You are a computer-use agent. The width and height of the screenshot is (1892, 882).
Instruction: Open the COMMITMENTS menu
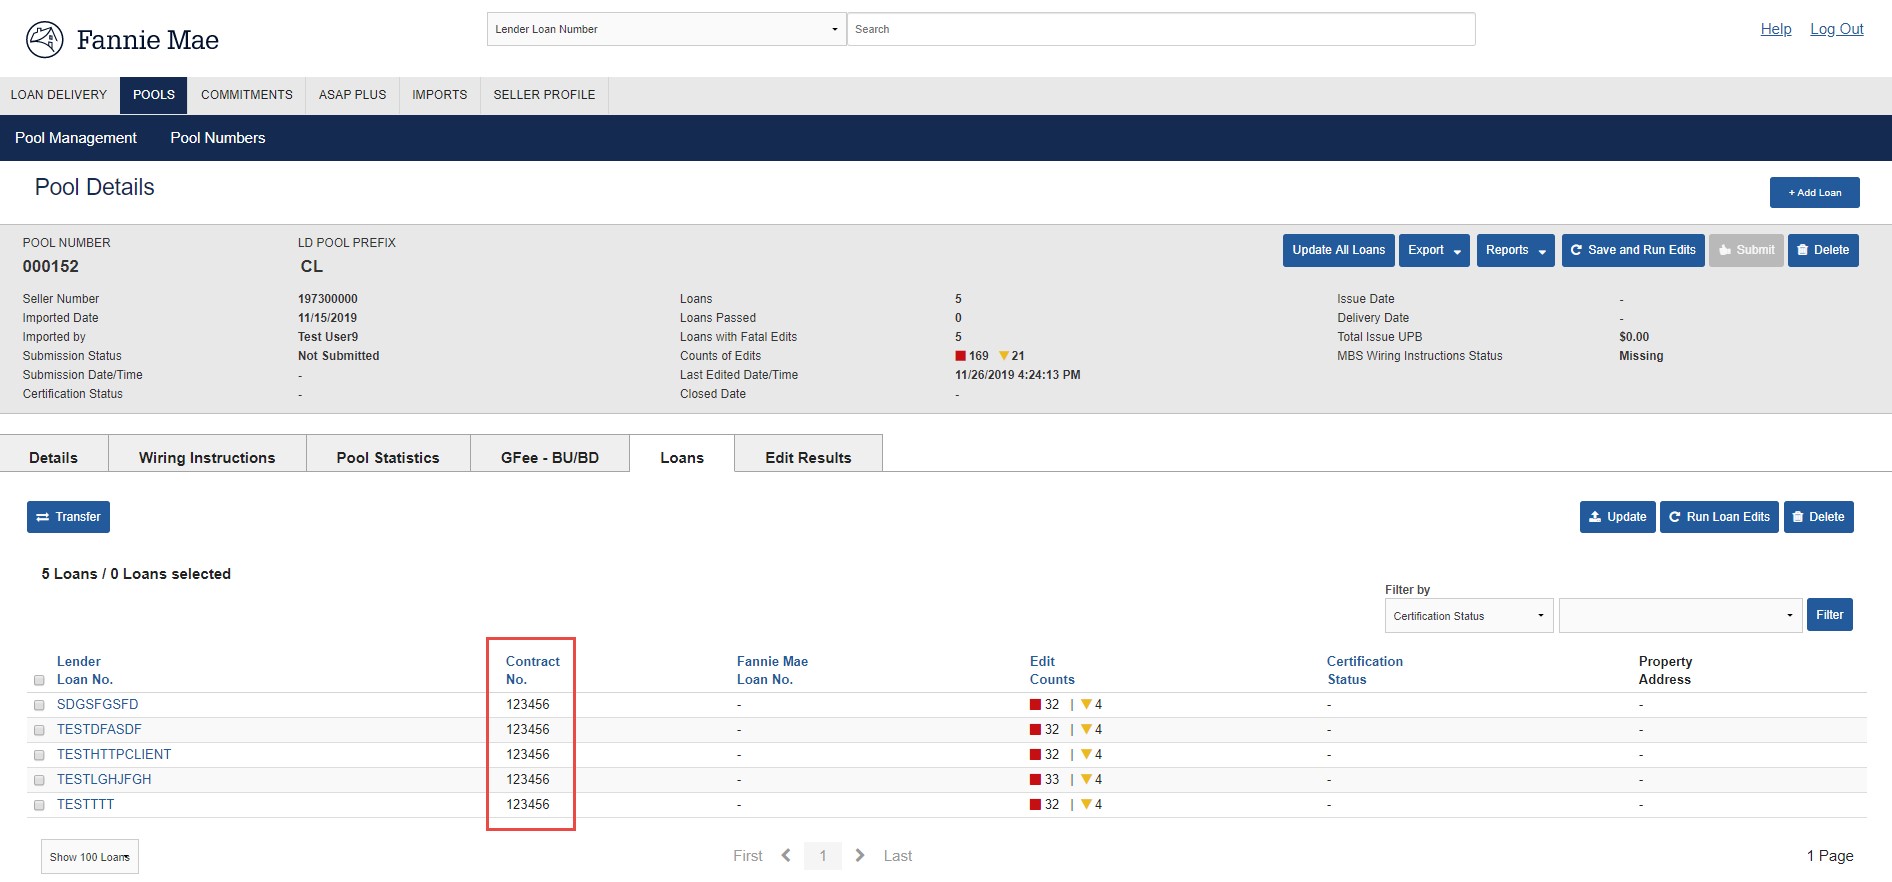coord(247,95)
